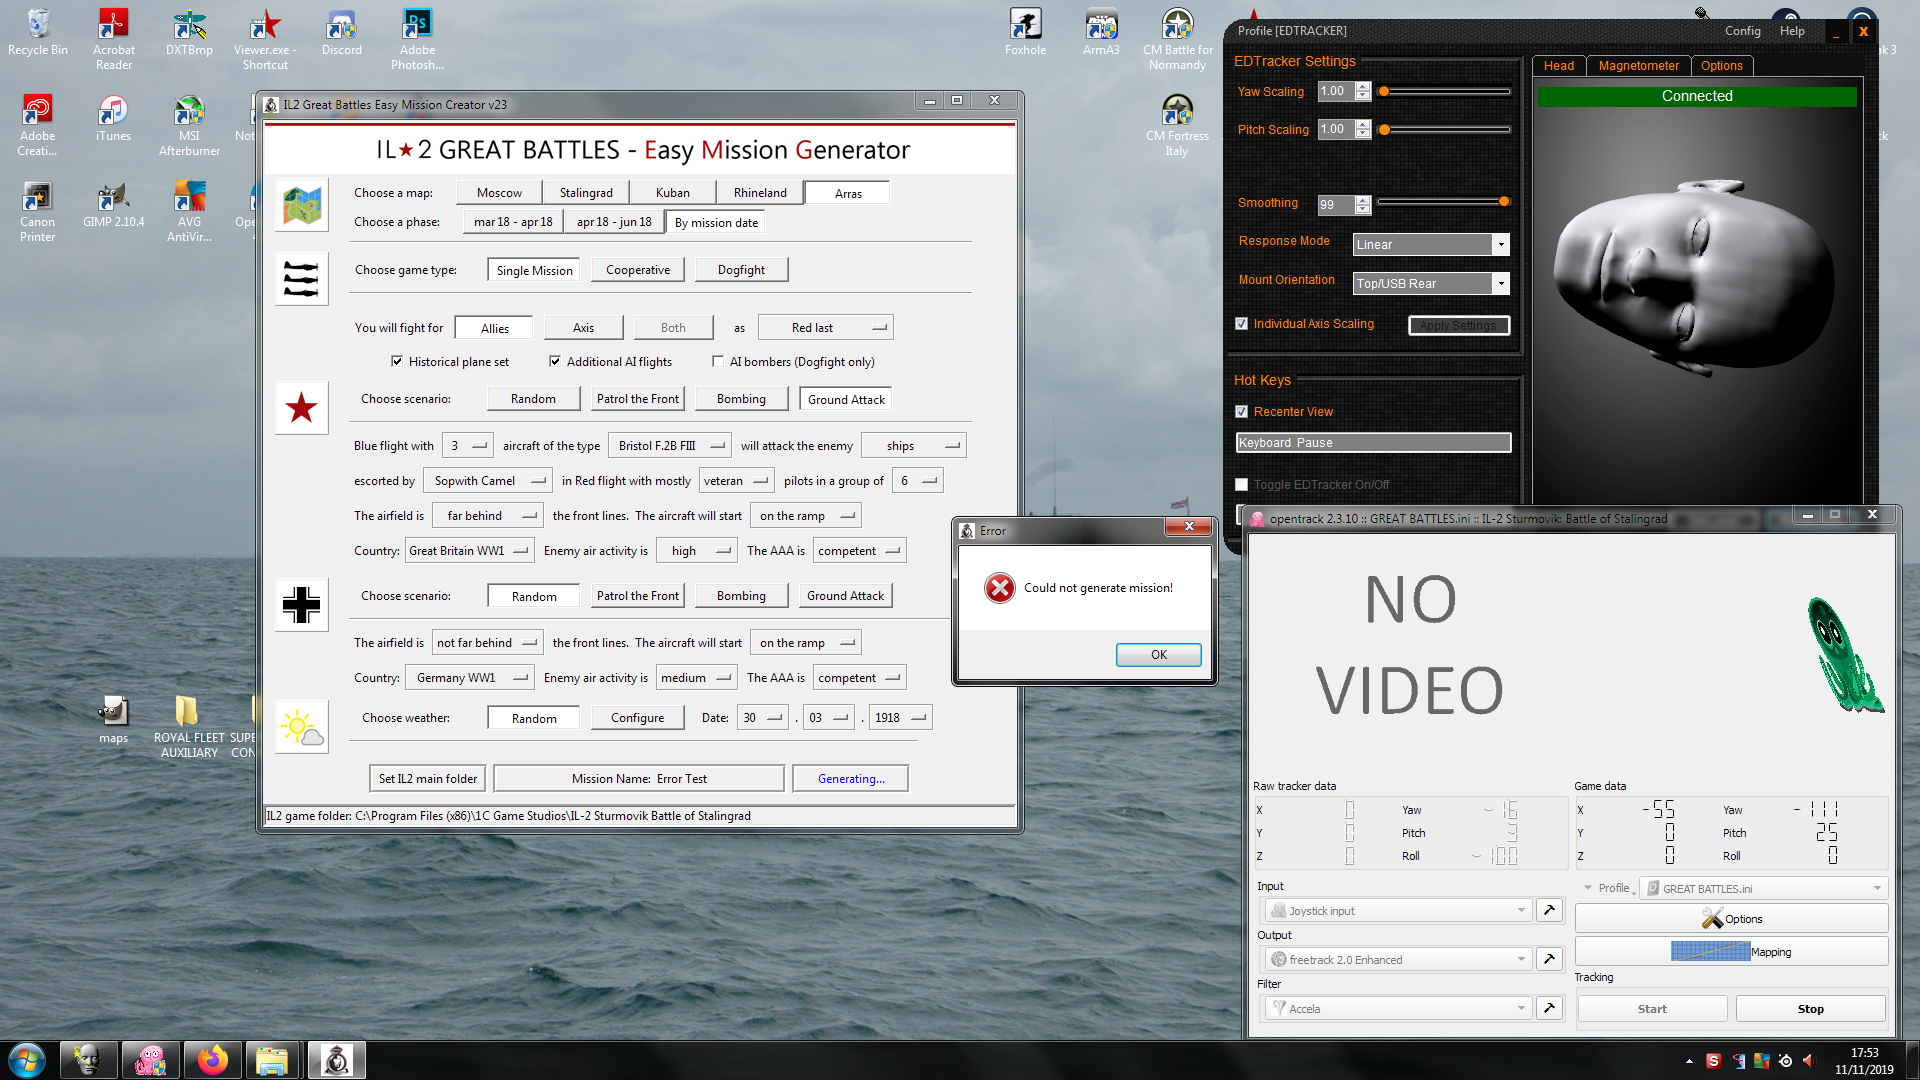1920x1080 pixels.
Task: Click the red star Allies icon
Action: 301,408
